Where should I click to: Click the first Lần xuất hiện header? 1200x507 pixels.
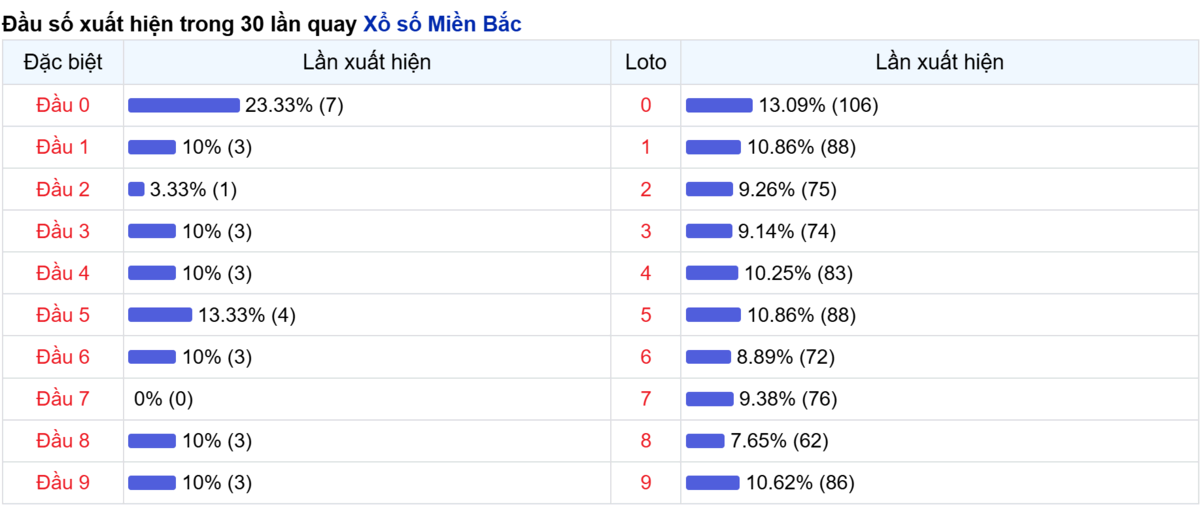pos(367,62)
